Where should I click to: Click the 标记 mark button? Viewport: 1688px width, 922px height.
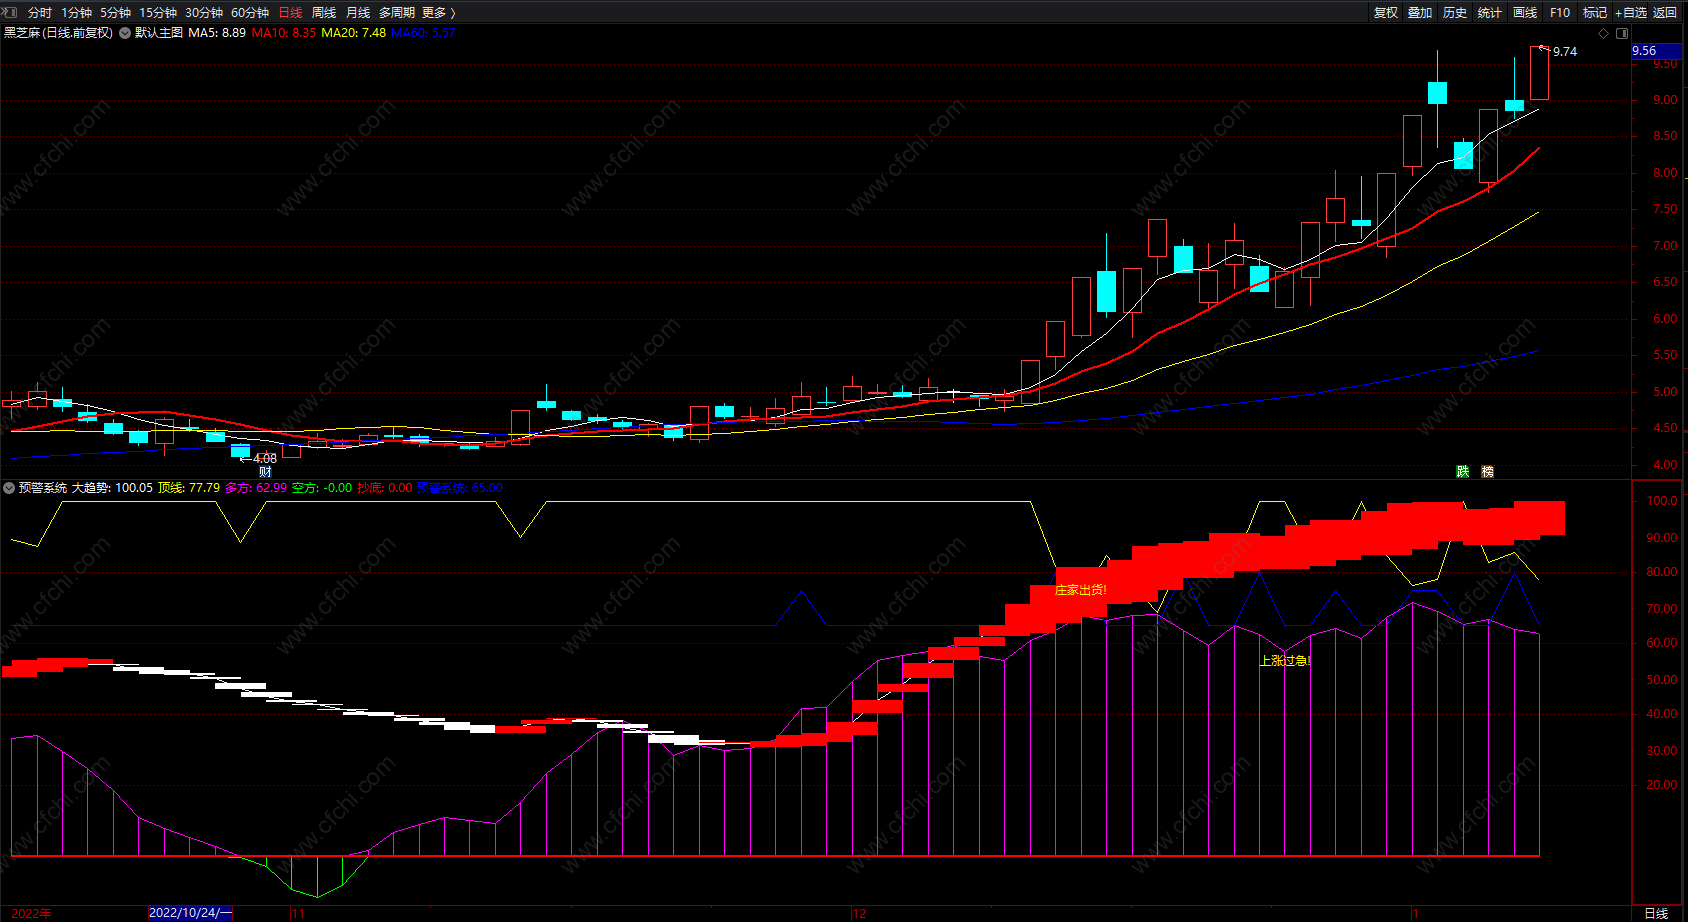1595,13
